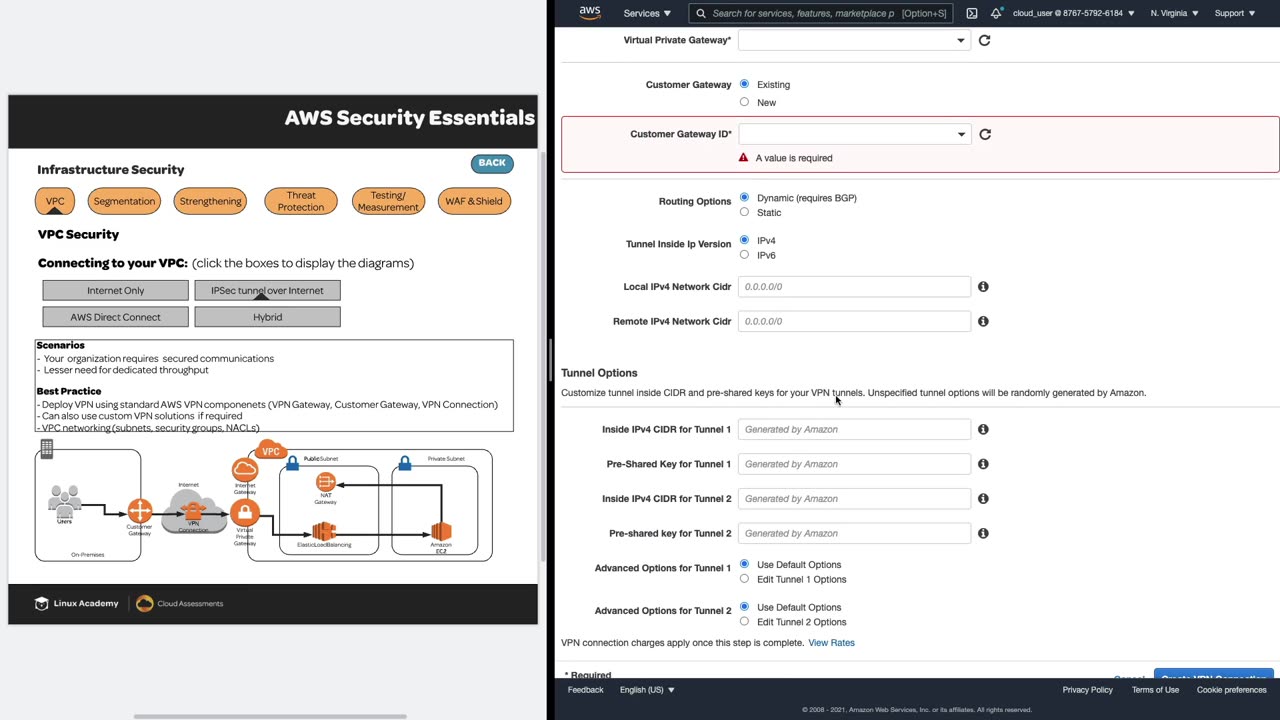Image resolution: width=1280 pixels, height=720 pixels.
Task: Show info for Pre-shared key Tunnel 2
Action: [x=983, y=533]
